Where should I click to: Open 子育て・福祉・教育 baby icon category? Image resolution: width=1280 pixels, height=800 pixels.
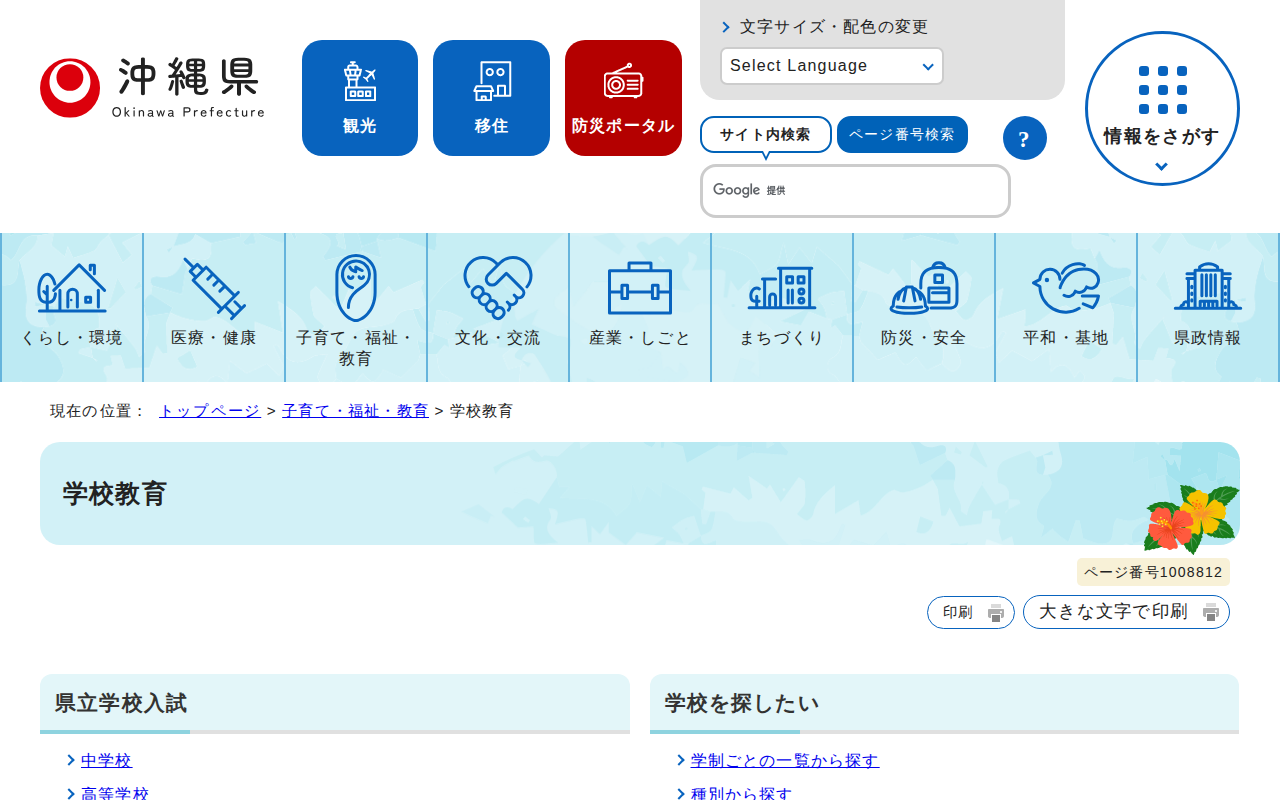click(355, 289)
